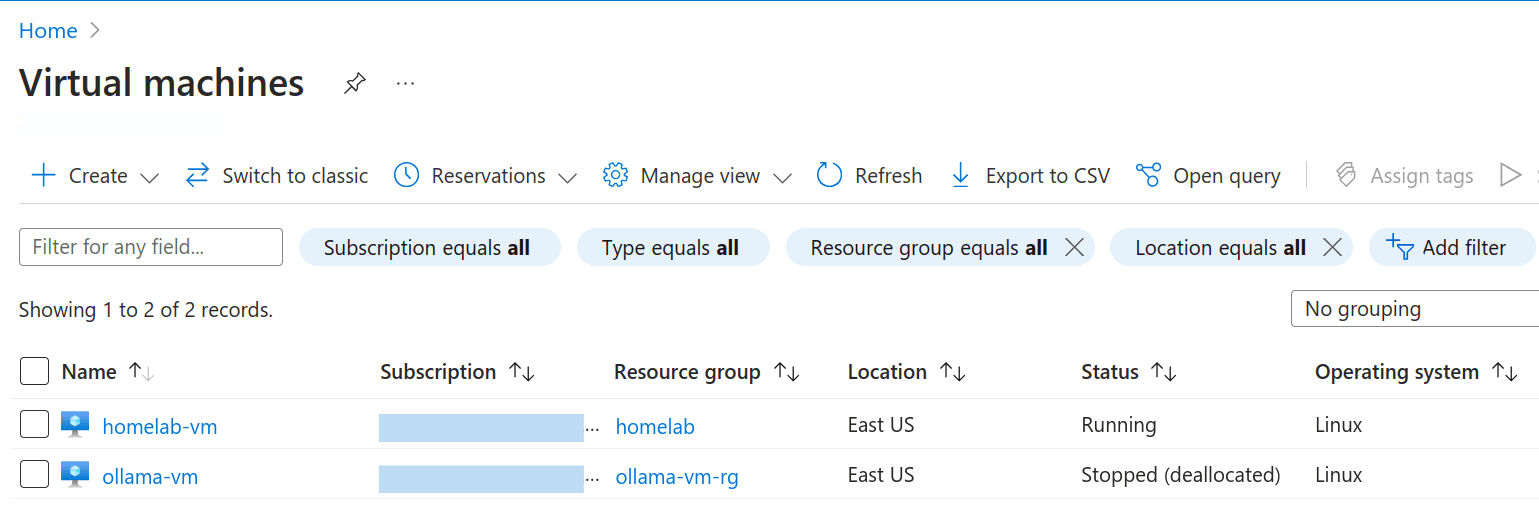1539x517 pixels.
Task: Sort by the Status column
Action: pyautogui.click(x=1129, y=372)
